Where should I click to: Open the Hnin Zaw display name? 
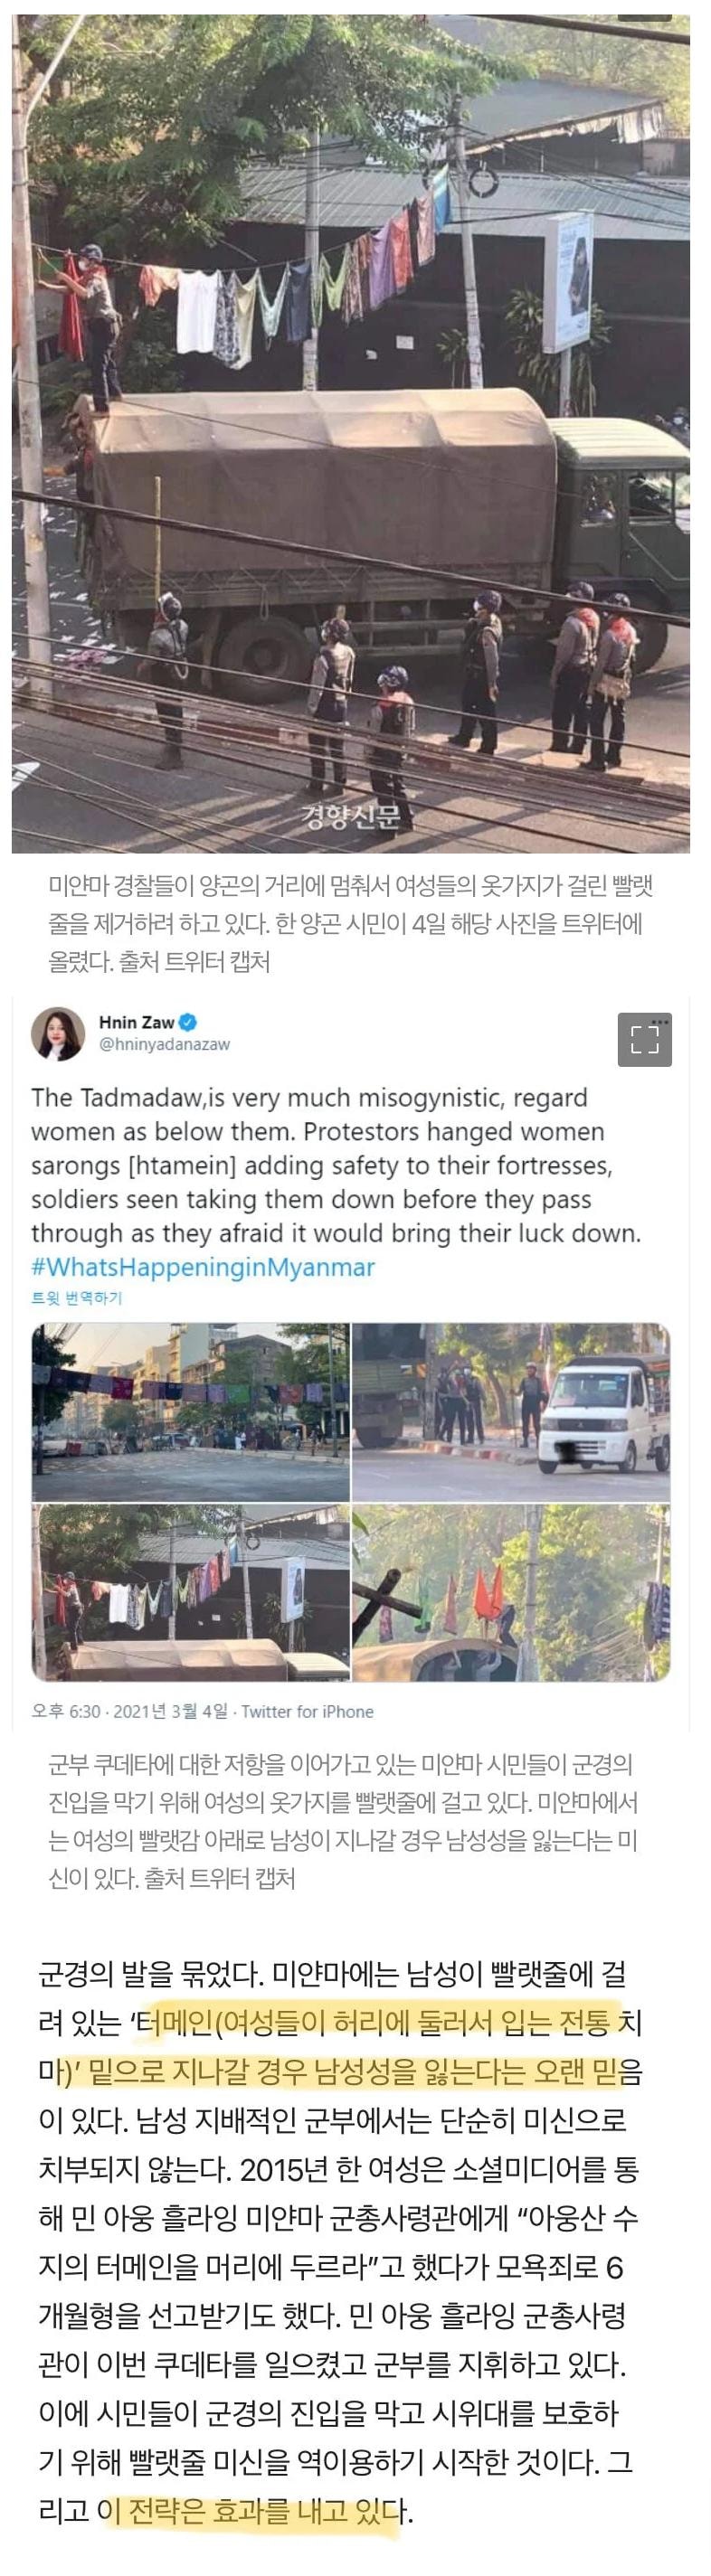coord(136,1022)
